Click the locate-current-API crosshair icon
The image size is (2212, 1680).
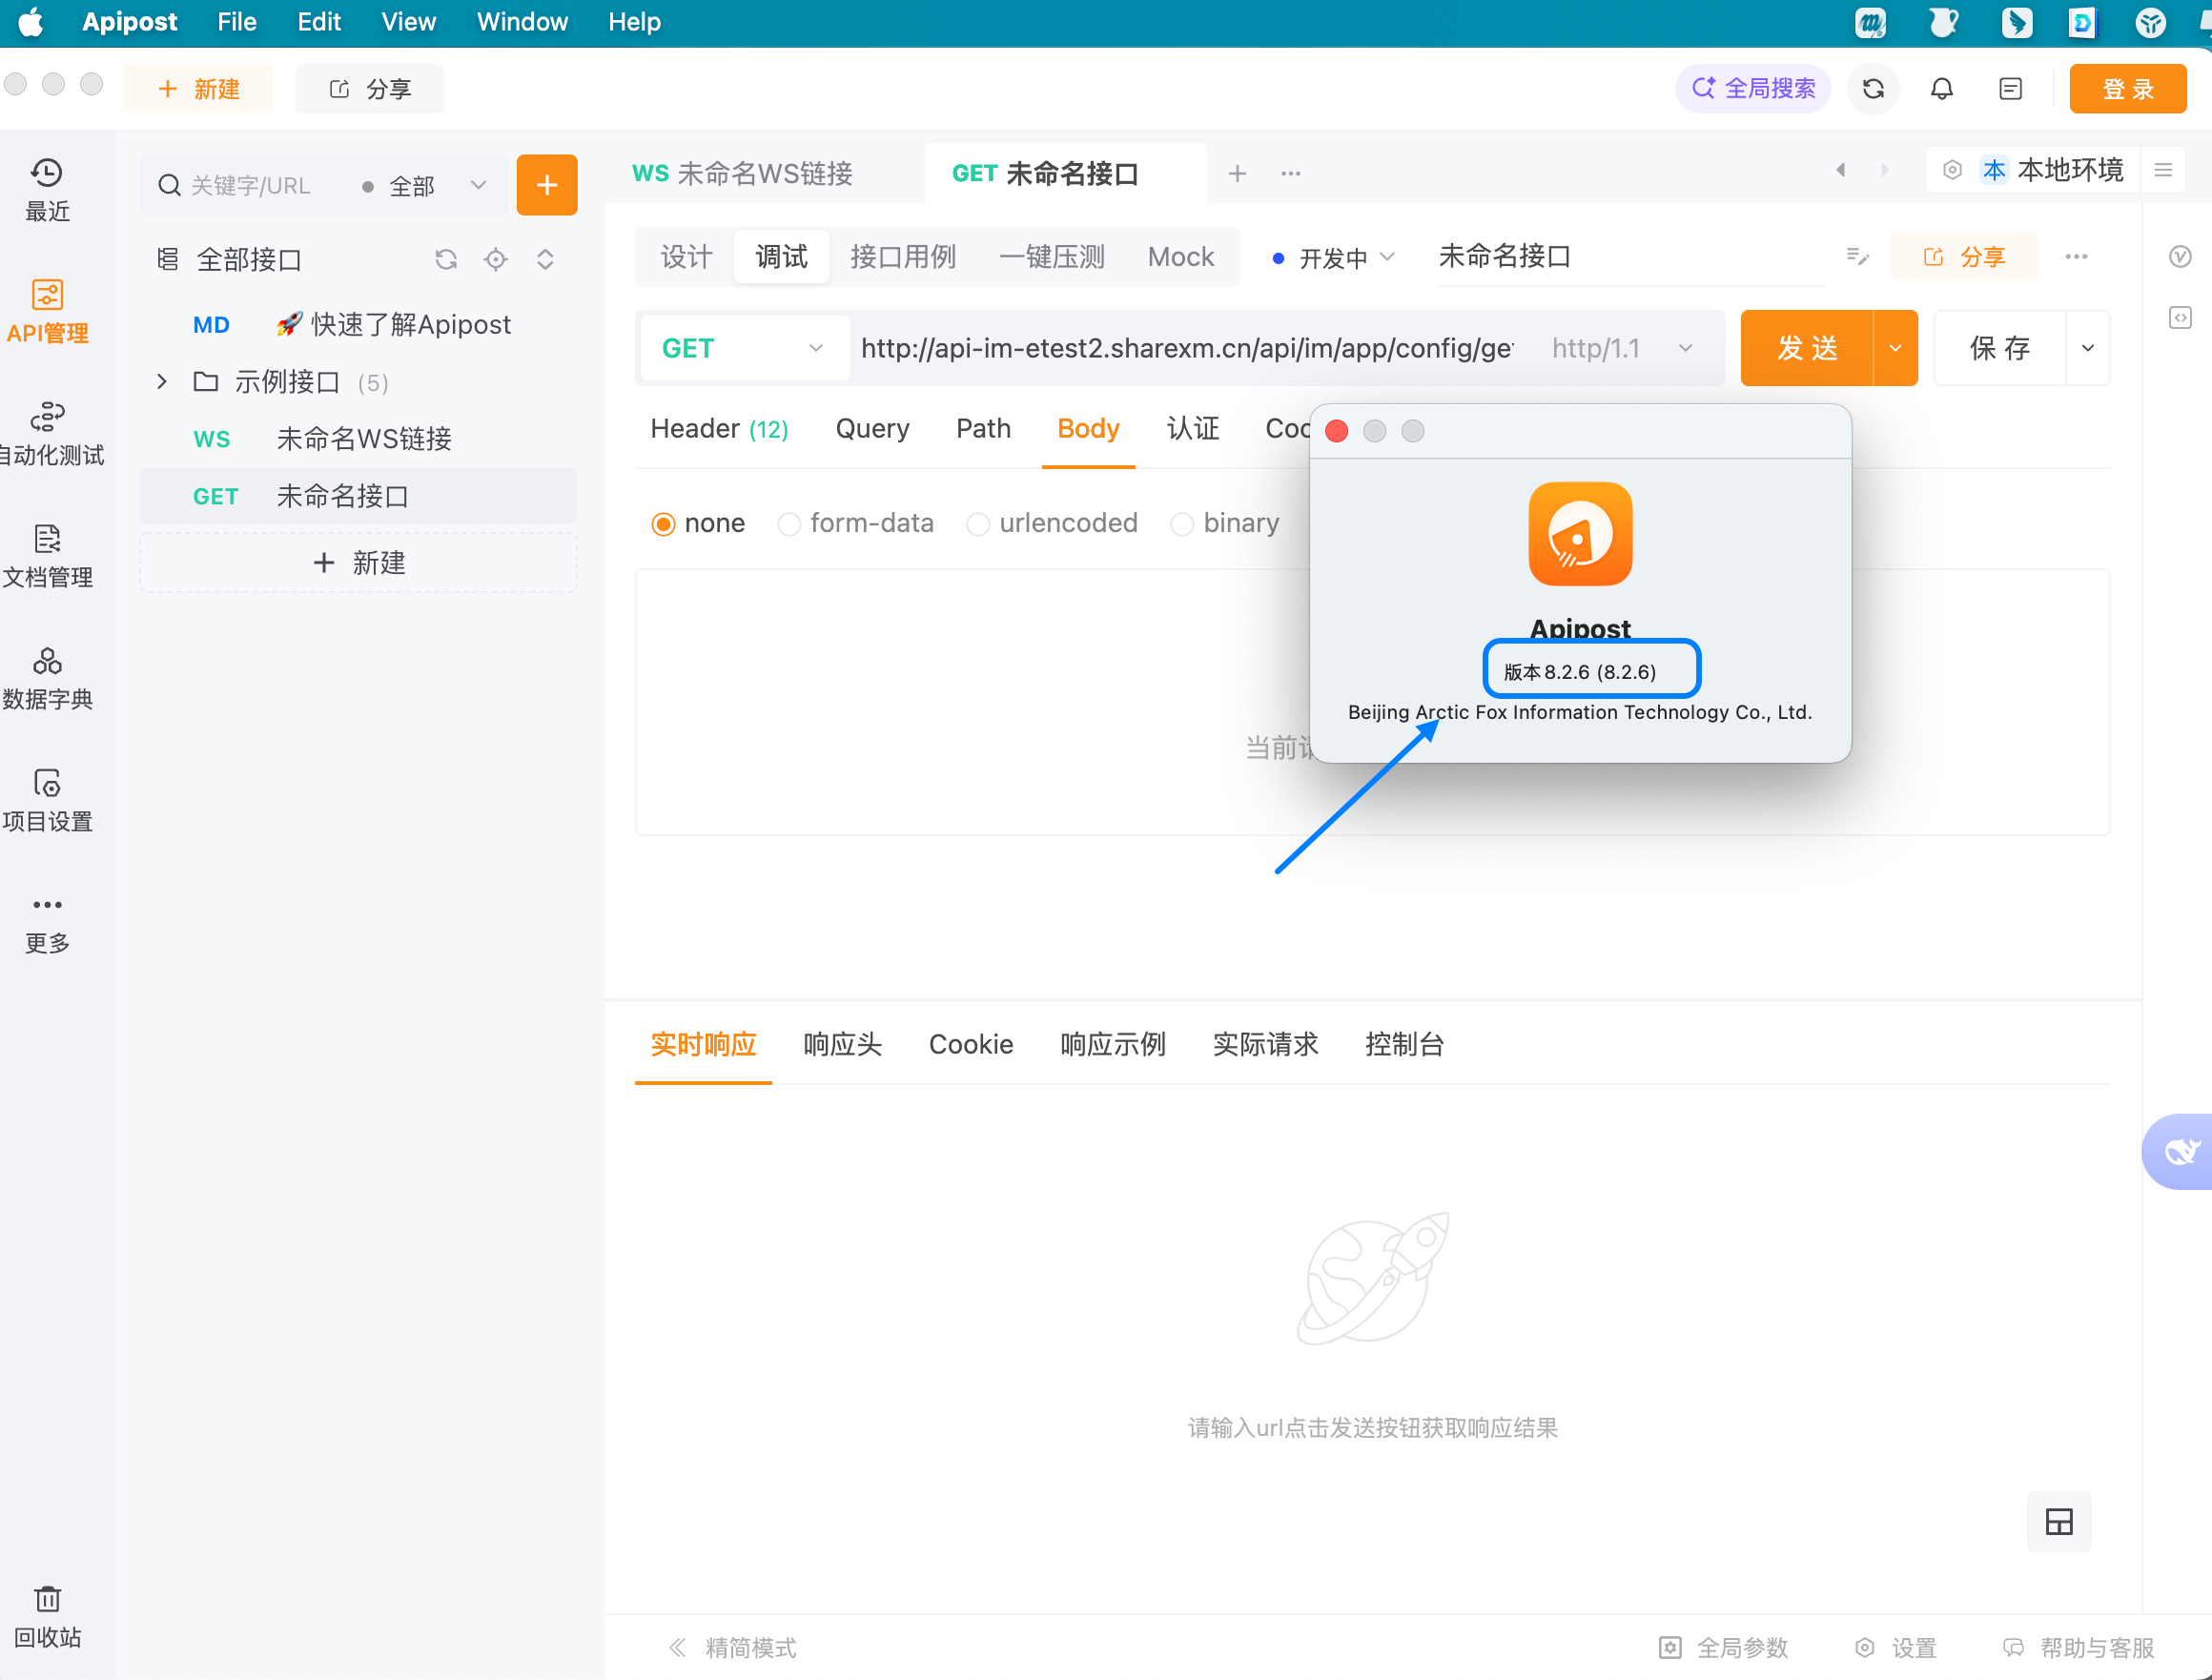coord(495,259)
